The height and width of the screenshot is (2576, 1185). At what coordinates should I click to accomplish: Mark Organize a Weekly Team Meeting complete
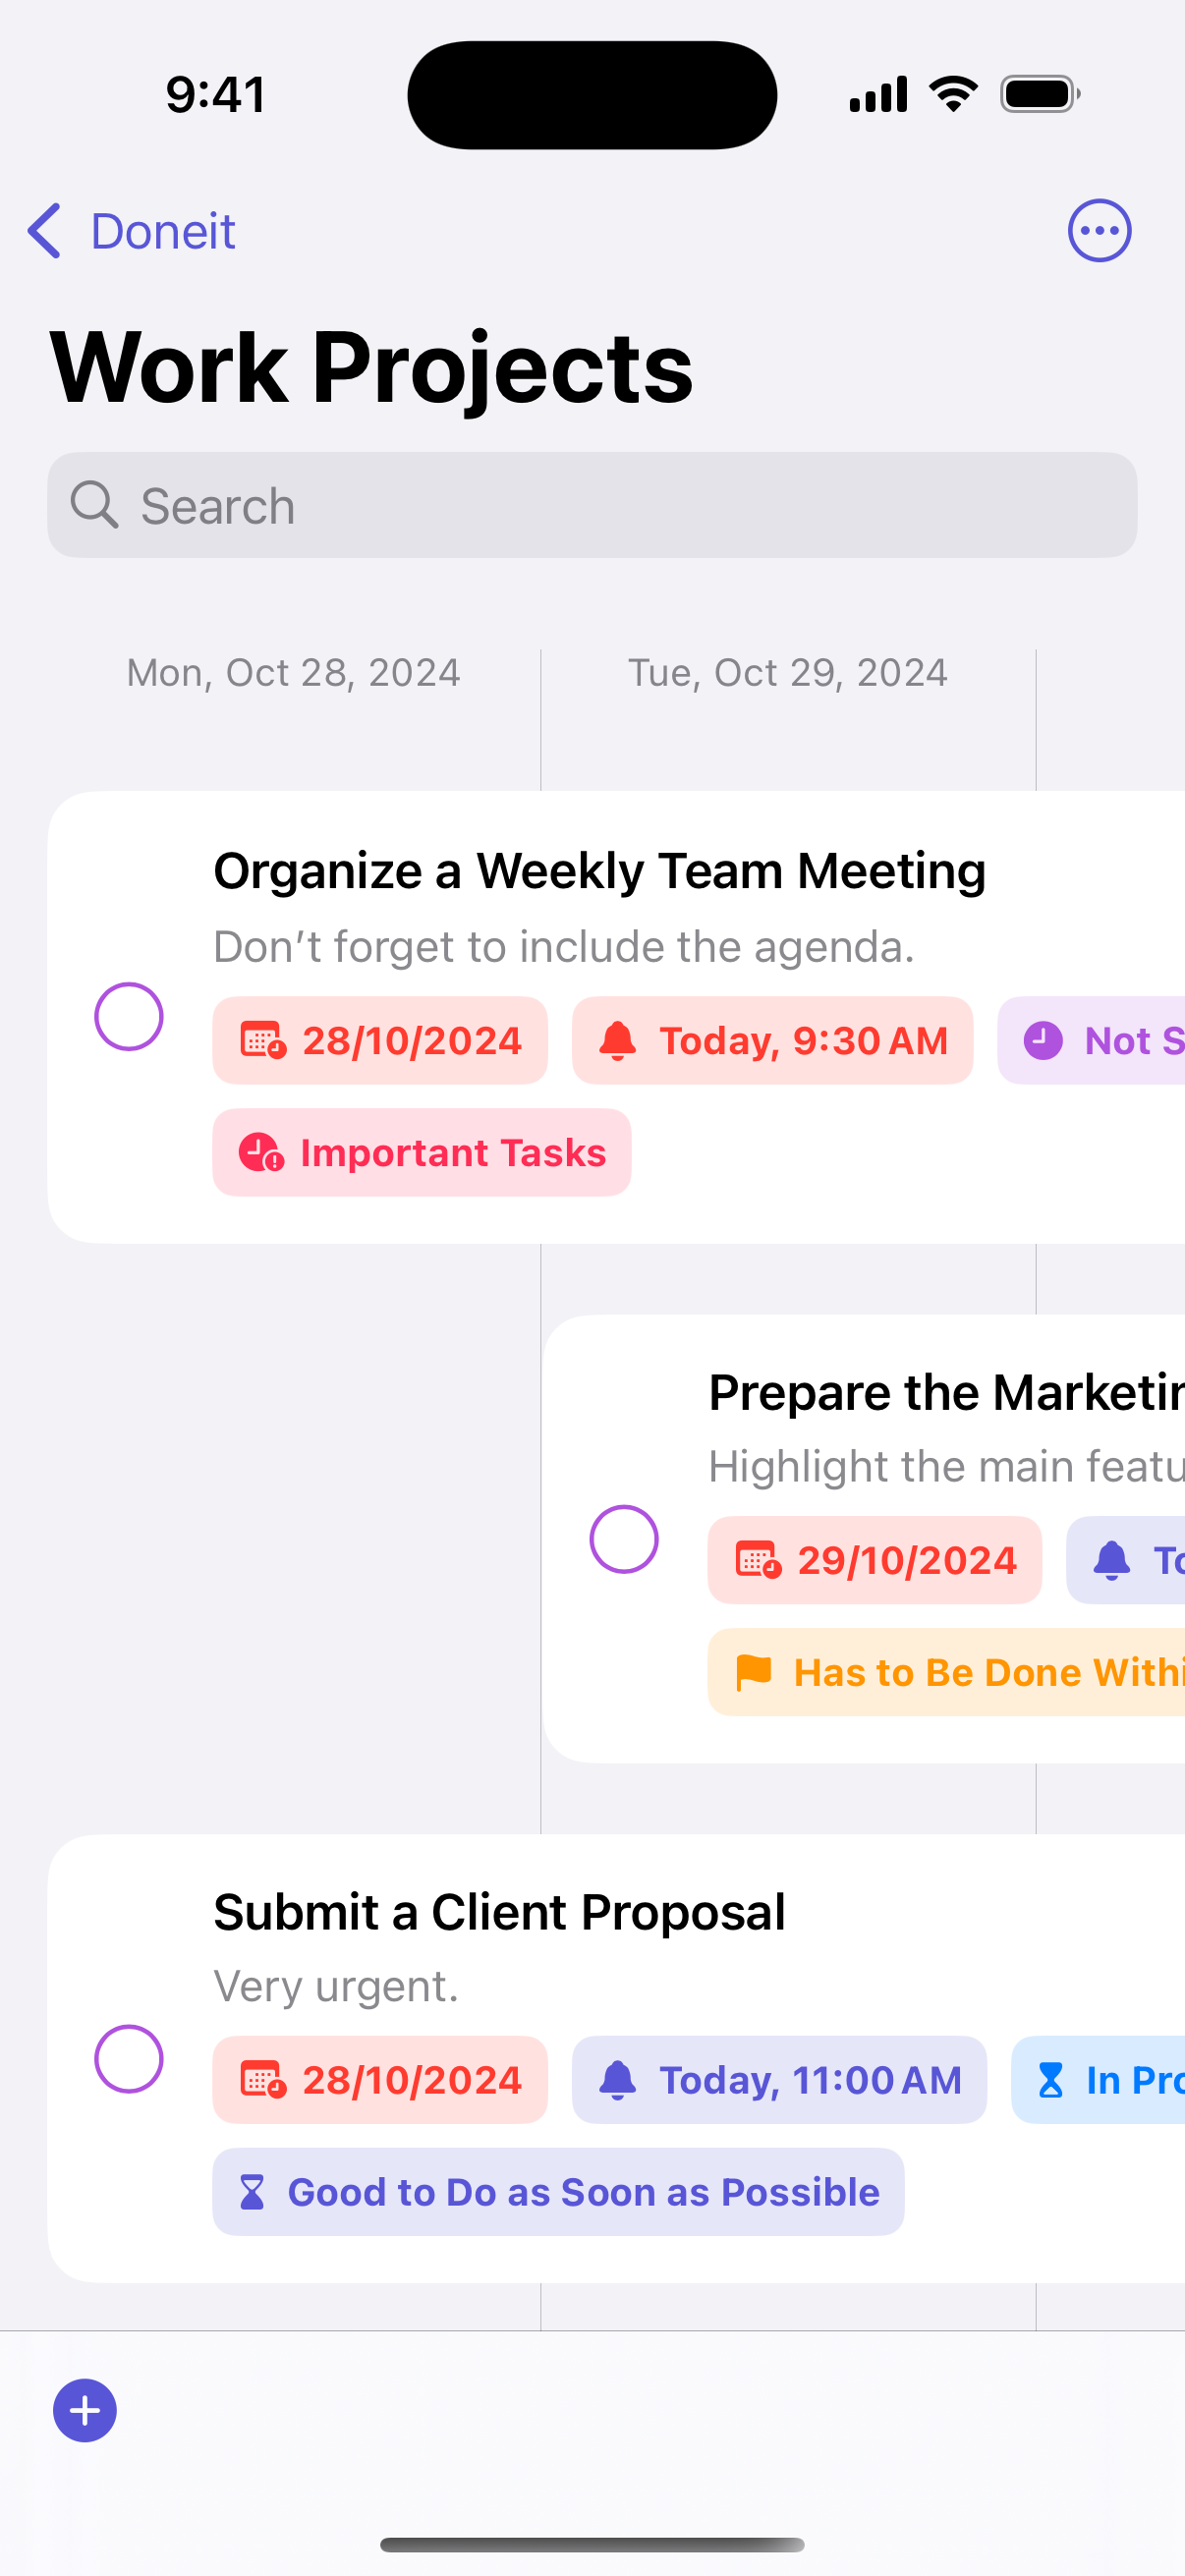pyautogui.click(x=129, y=1017)
